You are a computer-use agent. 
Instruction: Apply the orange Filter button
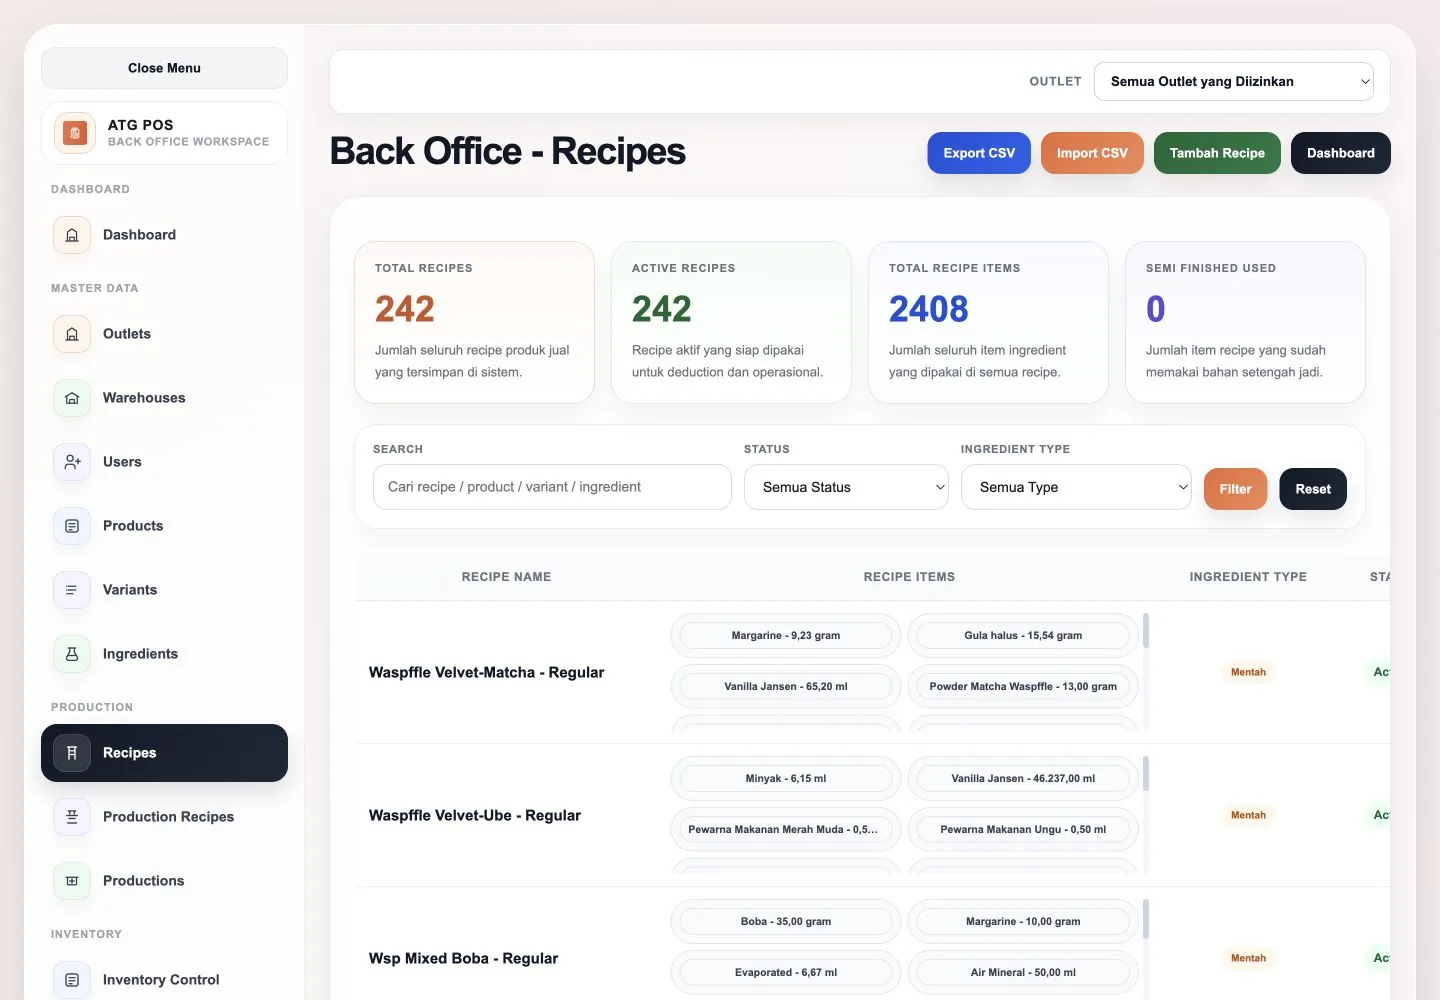(x=1235, y=489)
